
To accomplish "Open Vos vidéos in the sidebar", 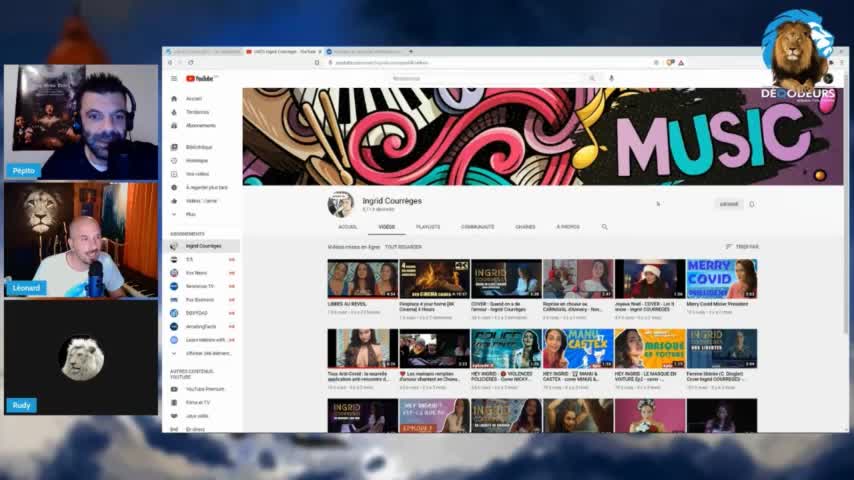I will pyautogui.click(x=197, y=174).
